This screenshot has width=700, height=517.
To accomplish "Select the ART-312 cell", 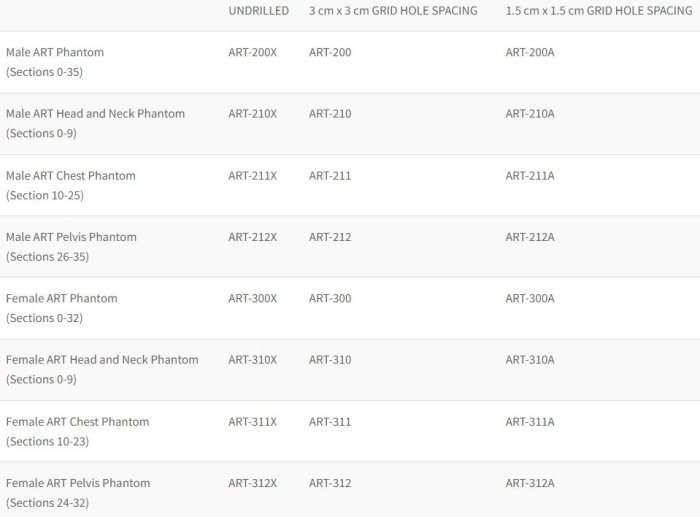I will coord(330,483).
